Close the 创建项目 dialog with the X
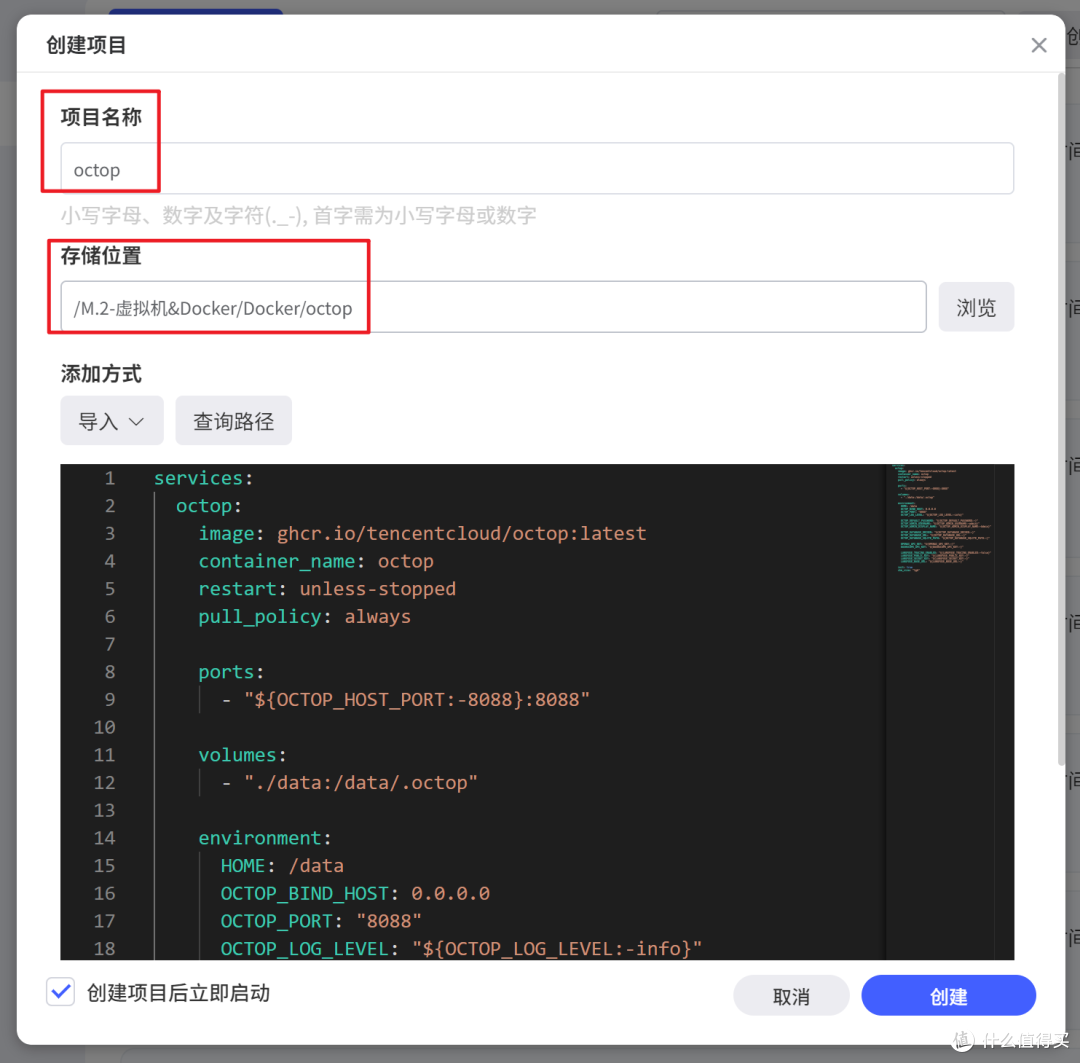This screenshot has width=1080, height=1063. point(1039,45)
